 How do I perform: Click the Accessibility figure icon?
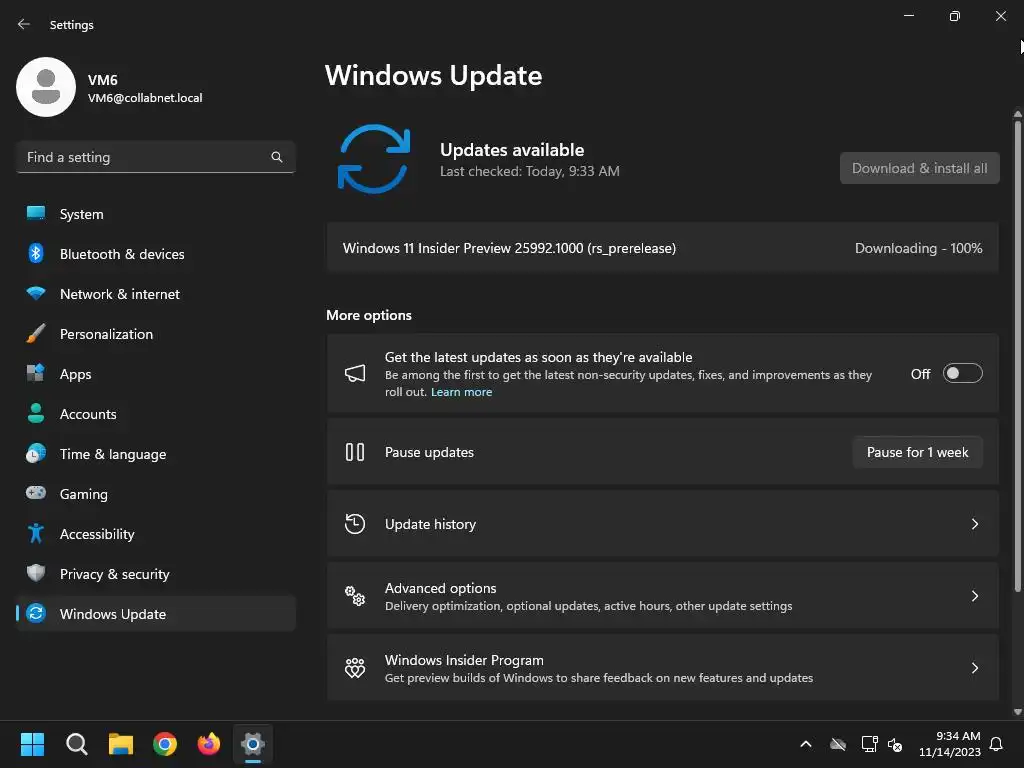36,533
